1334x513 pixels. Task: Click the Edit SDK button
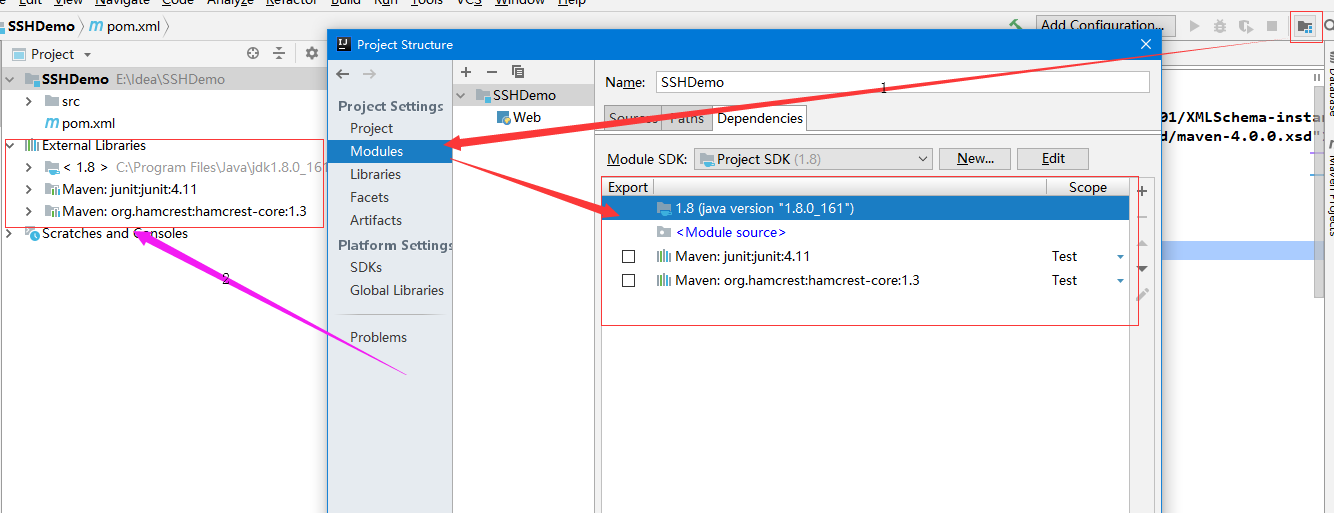click(x=1053, y=159)
